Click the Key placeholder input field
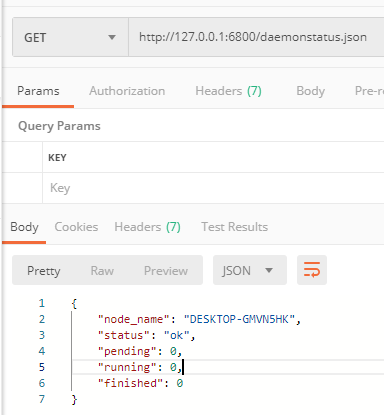Screen dimensions: 384x415 point(213,188)
